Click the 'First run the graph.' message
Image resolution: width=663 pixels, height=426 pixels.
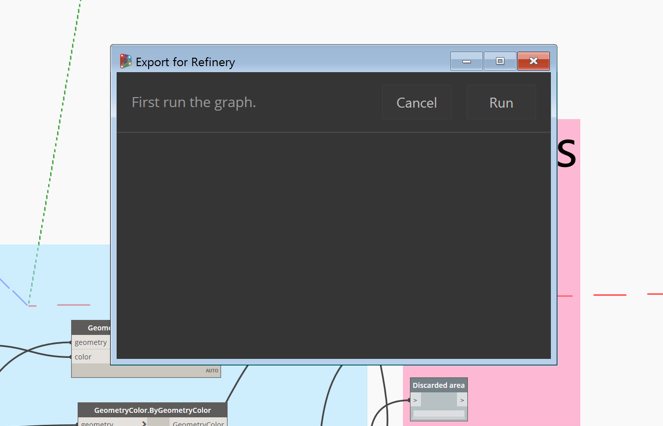[x=194, y=102]
